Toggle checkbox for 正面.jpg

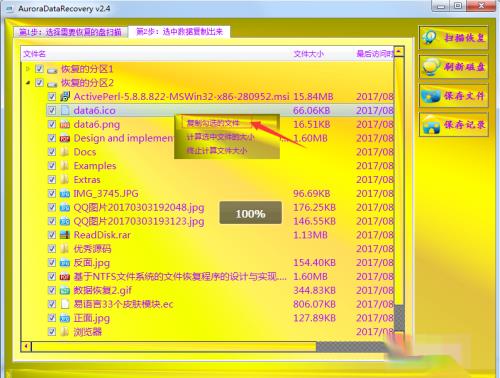[x=52, y=318]
